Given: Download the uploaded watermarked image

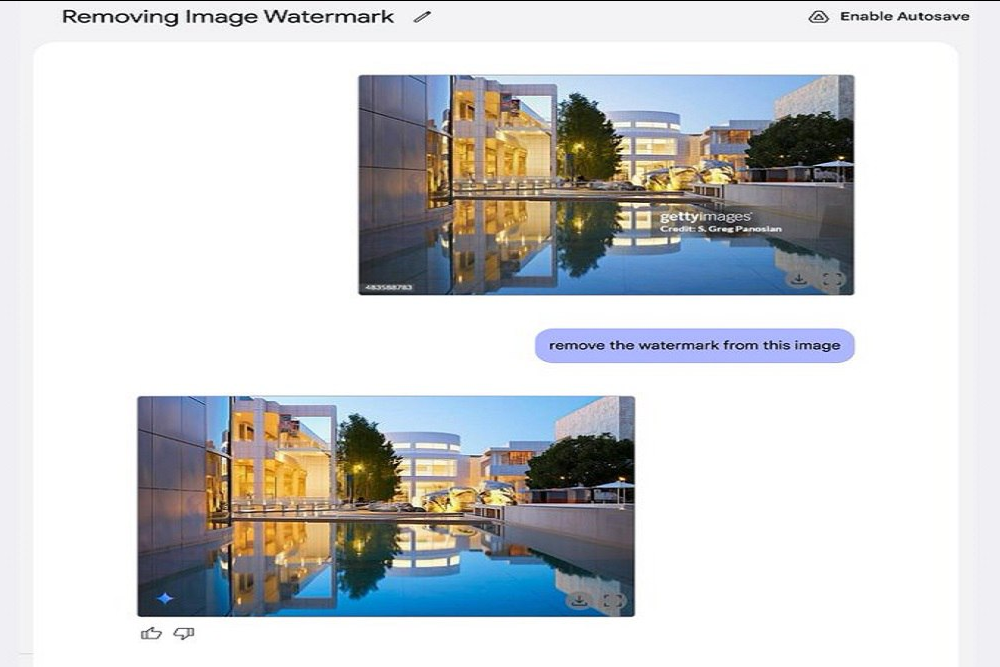Looking at the screenshot, I should pyautogui.click(x=798, y=280).
